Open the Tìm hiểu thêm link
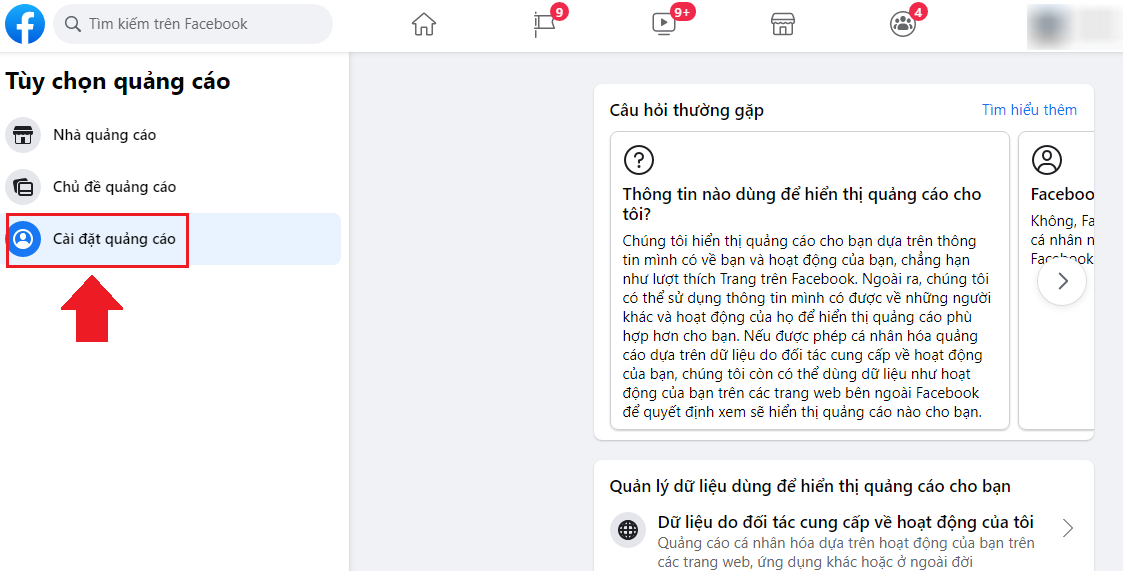The width and height of the screenshot is (1123, 571). (x=1029, y=110)
